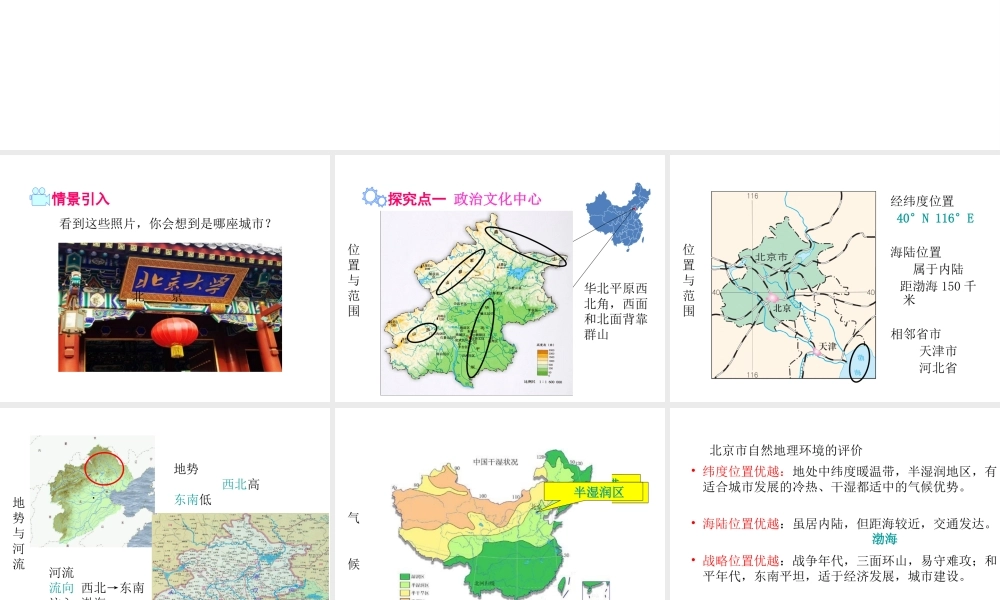
Task: Select the red 战略位置优越 bullet
Action: point(741,561)
